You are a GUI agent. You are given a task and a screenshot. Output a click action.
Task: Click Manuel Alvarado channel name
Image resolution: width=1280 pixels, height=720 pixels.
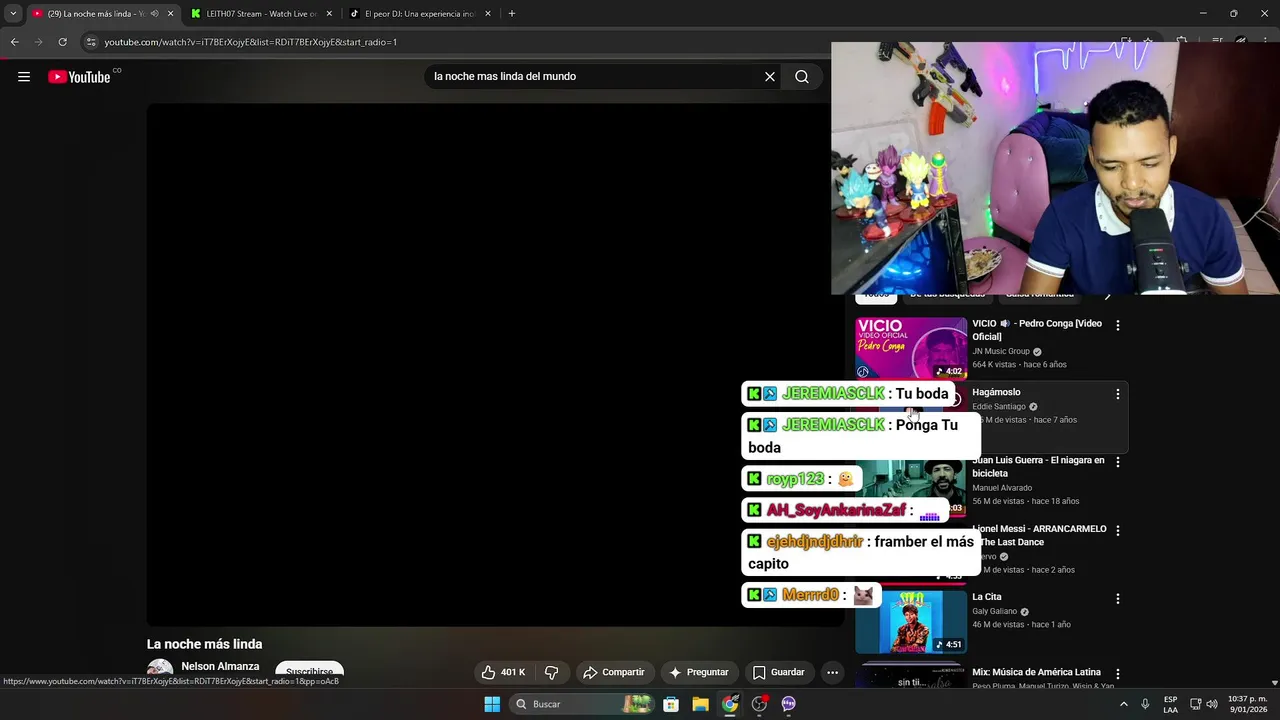1004,487
